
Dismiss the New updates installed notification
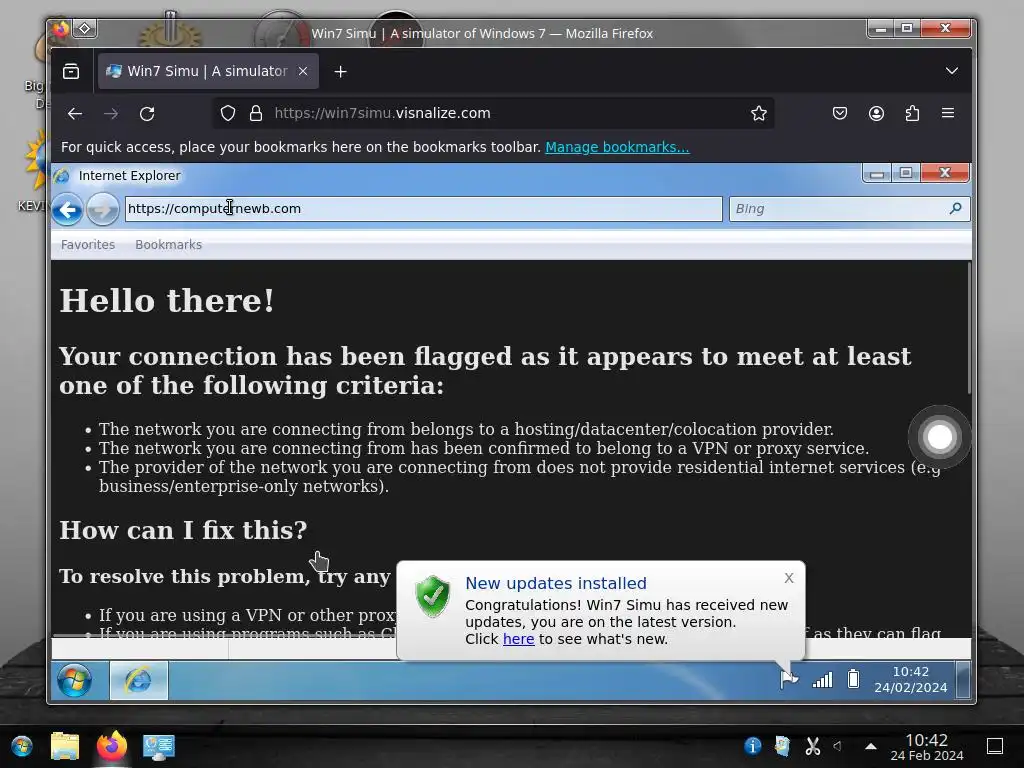coord(789,578)
